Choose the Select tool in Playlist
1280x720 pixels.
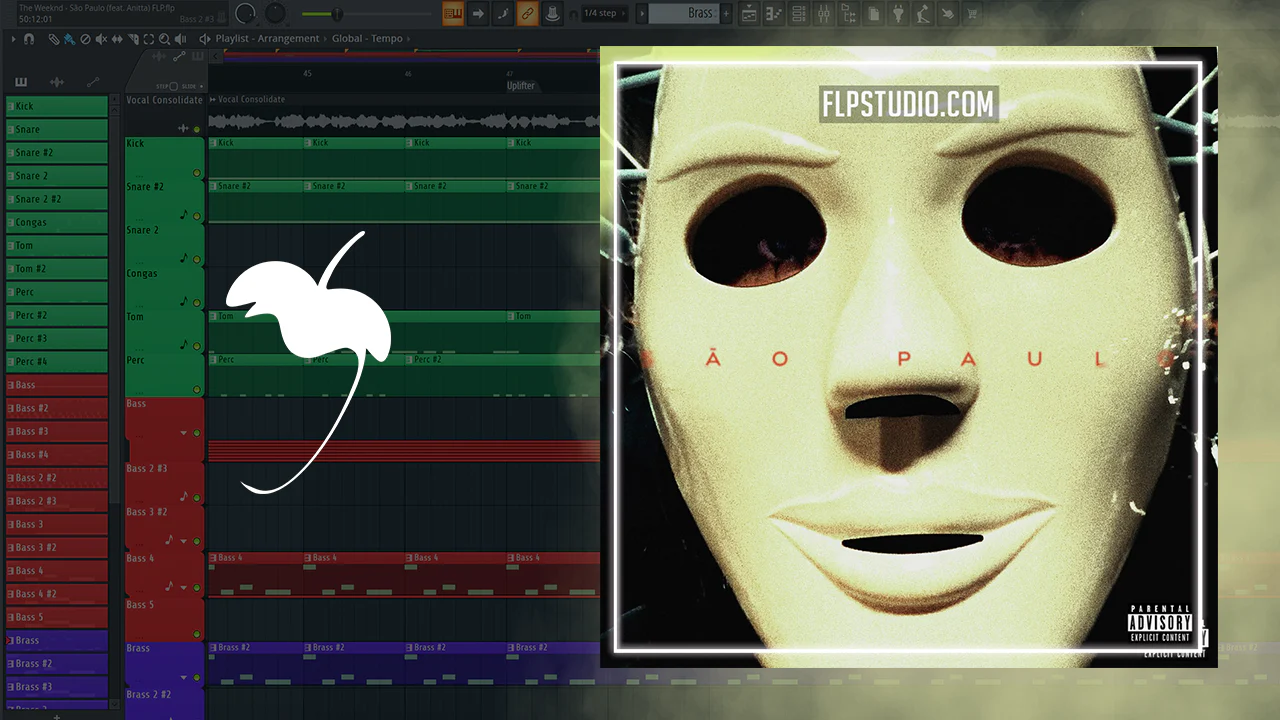(149, 39)
